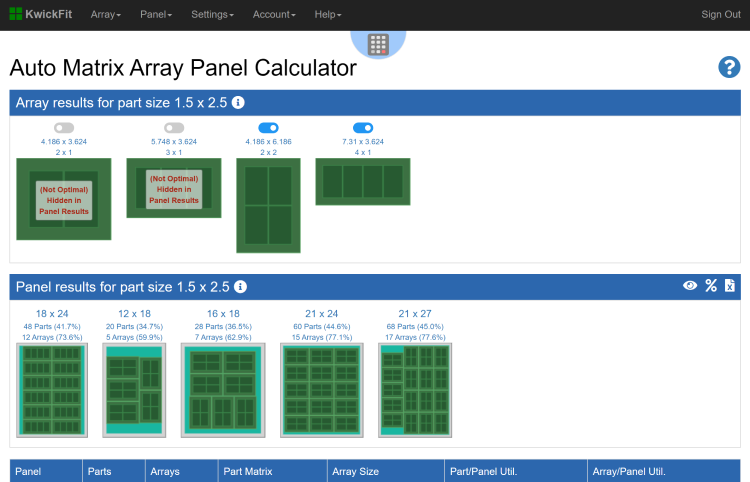Click the KwickFit logo icon
The image size is (750, 482).
16,15
